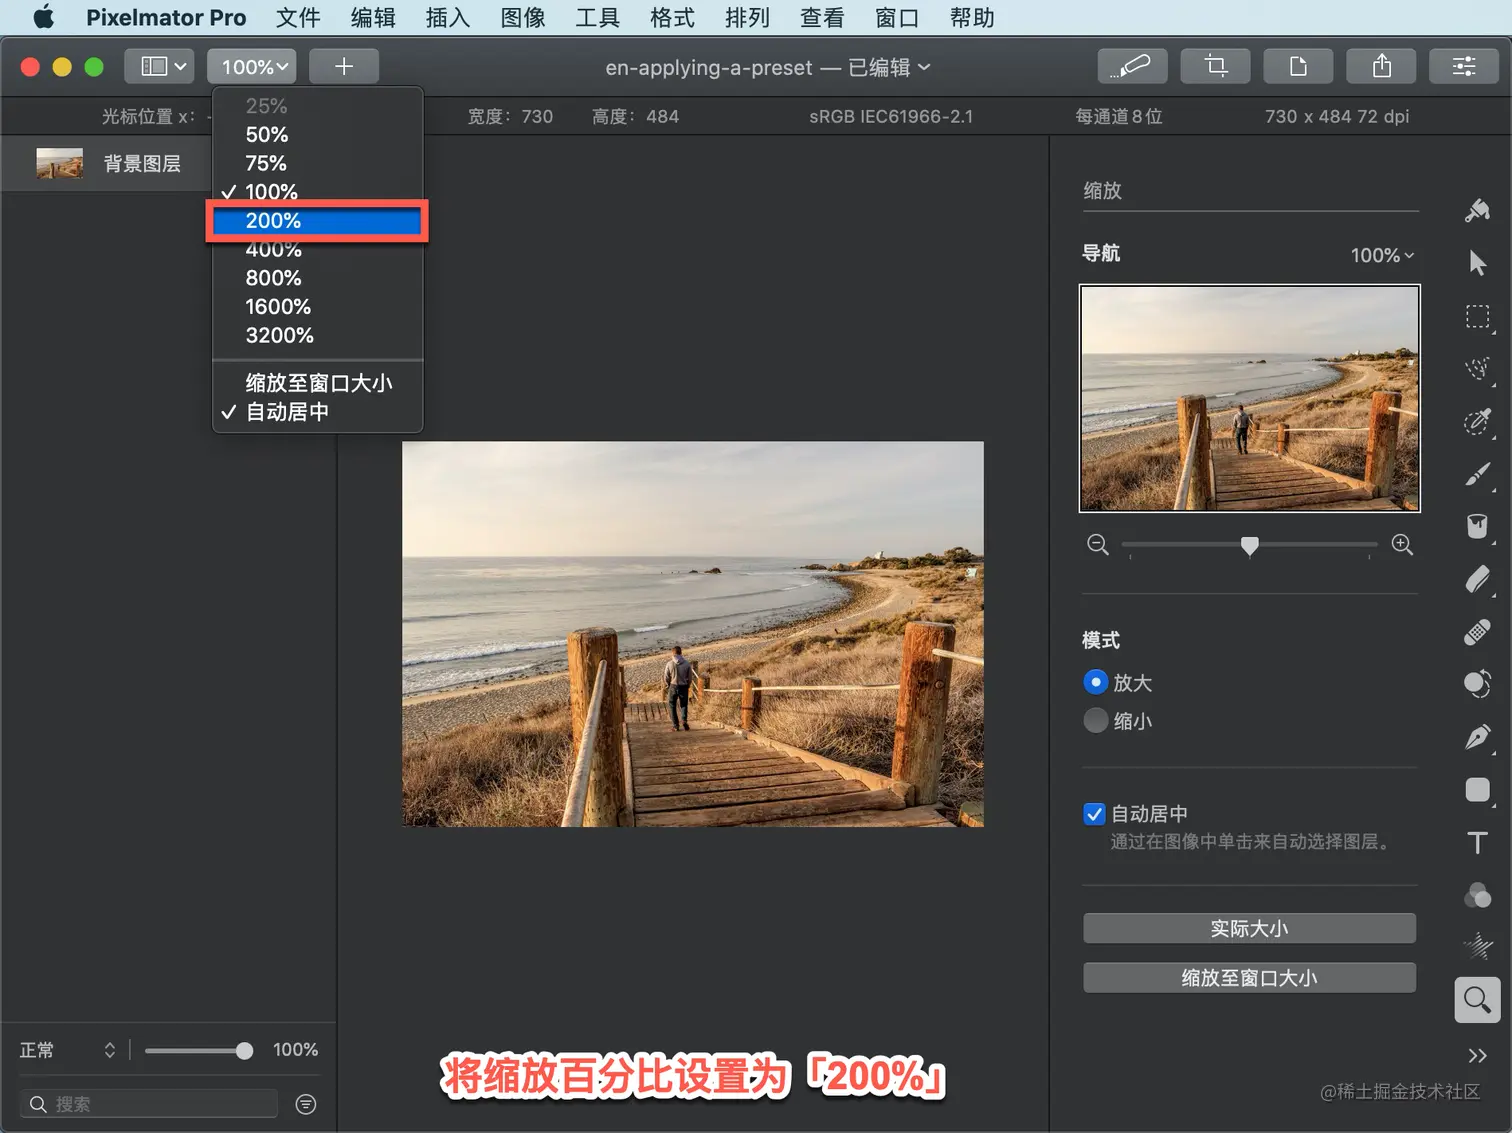Select the Reshape/Warp tool
The width and height of the screenshot is (1512, 1133).
coord(1477,684)
